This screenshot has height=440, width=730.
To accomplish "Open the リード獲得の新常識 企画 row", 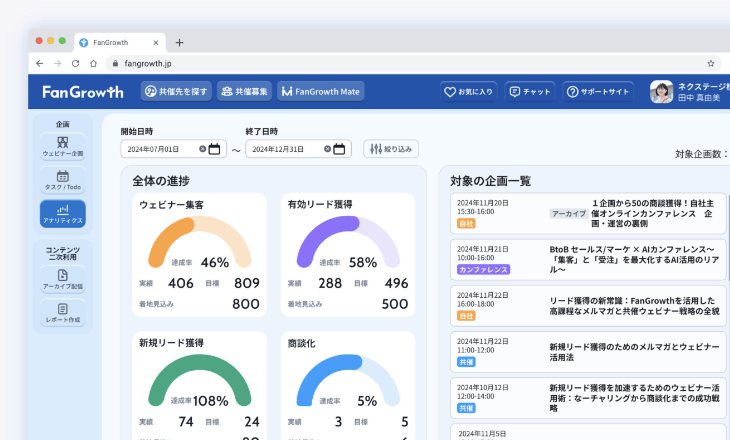I will pos(588,306).
